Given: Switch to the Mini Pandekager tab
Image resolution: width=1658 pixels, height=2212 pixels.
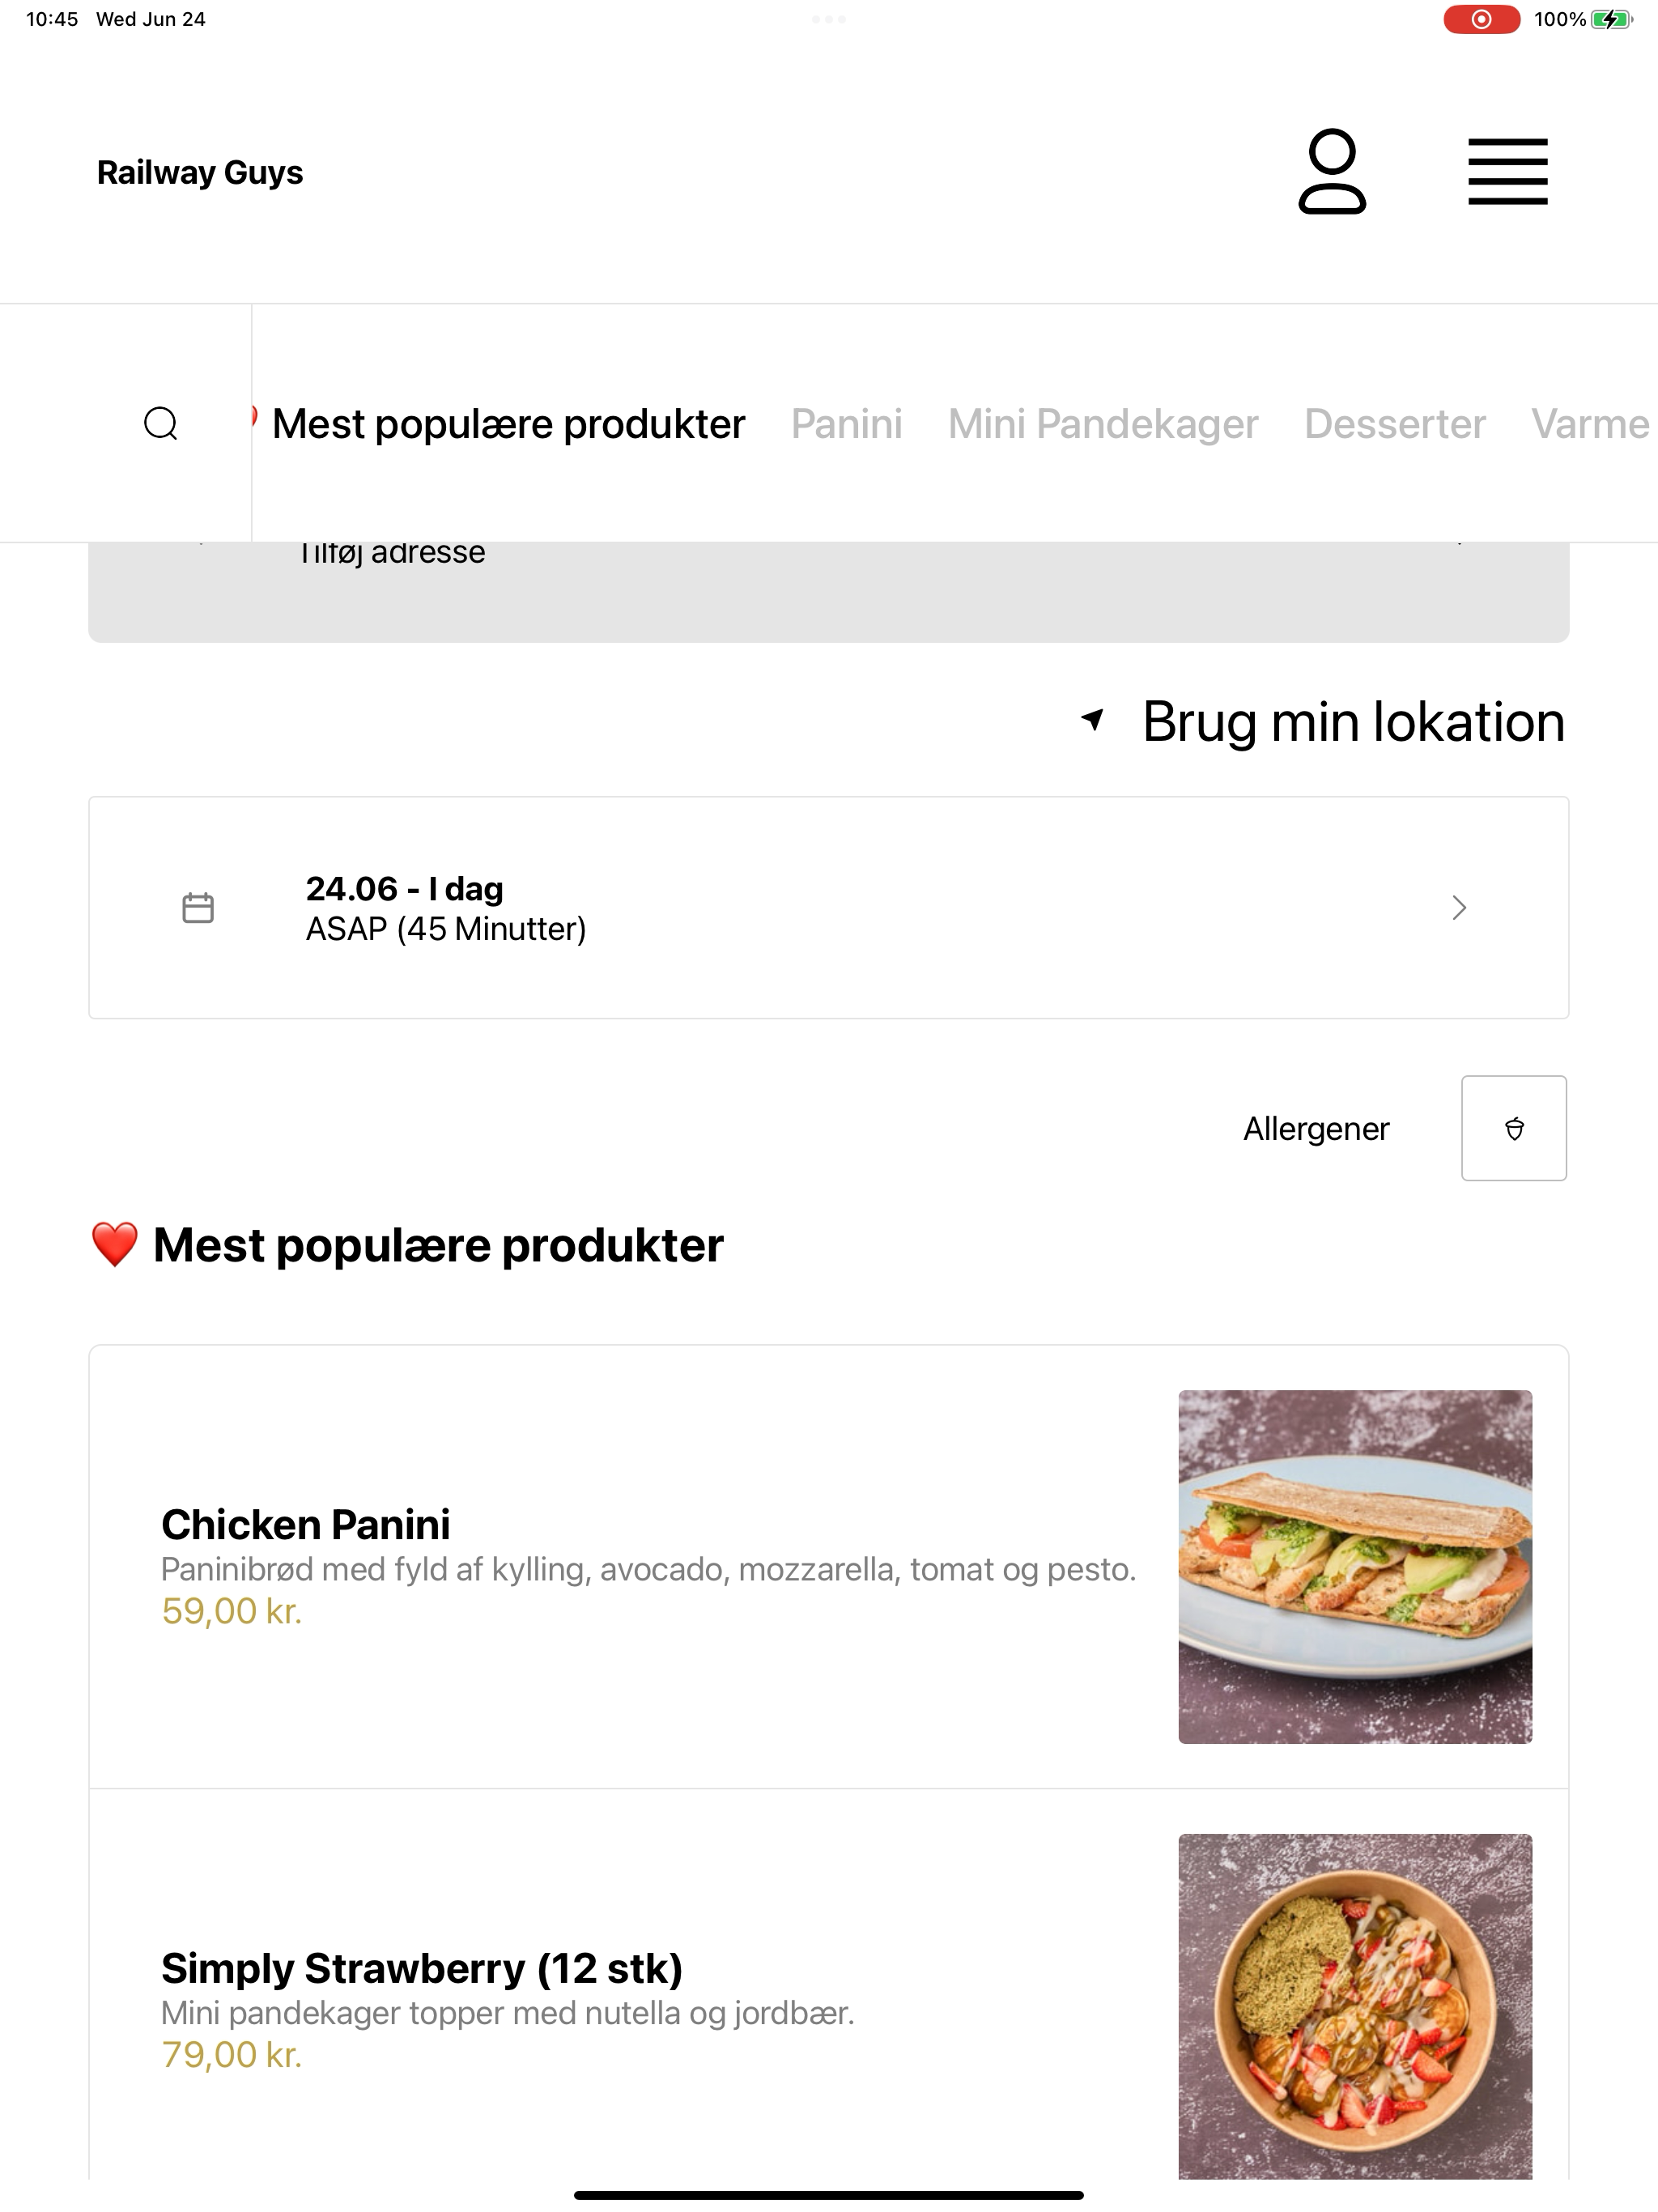Looking at the screenshot, I should 1103,424.
